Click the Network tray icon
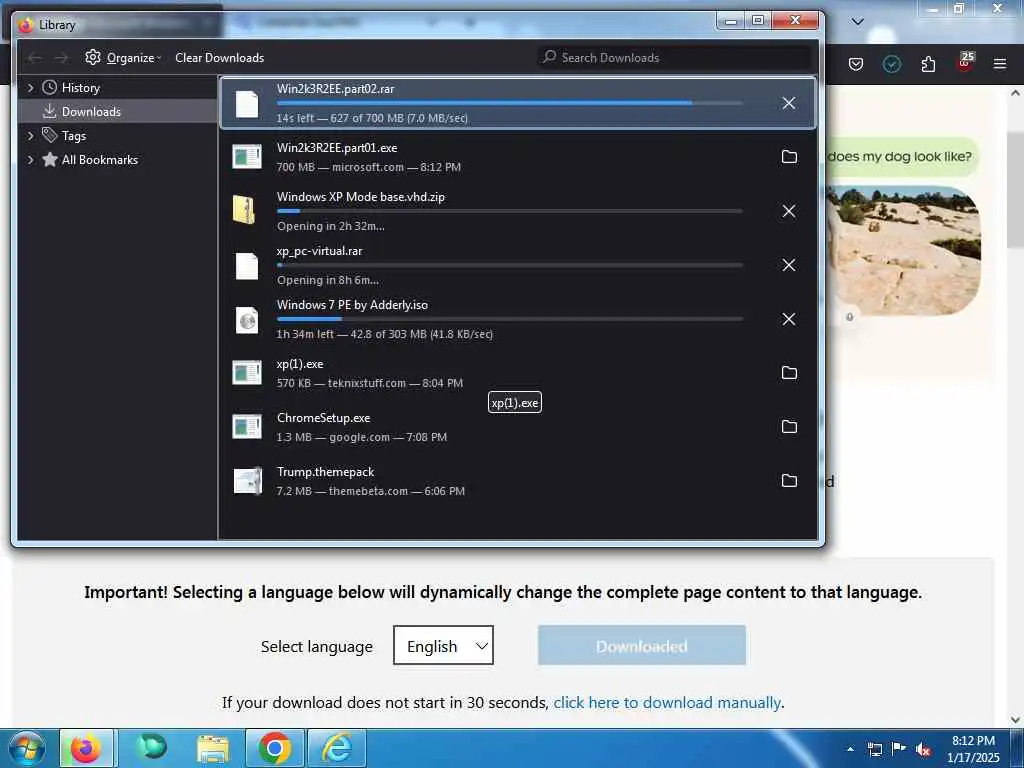 pyautogui.click(x=874, y=750)
